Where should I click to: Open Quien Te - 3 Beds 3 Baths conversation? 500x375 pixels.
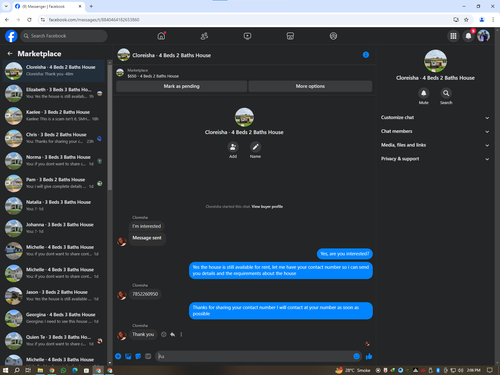(54, 341)
